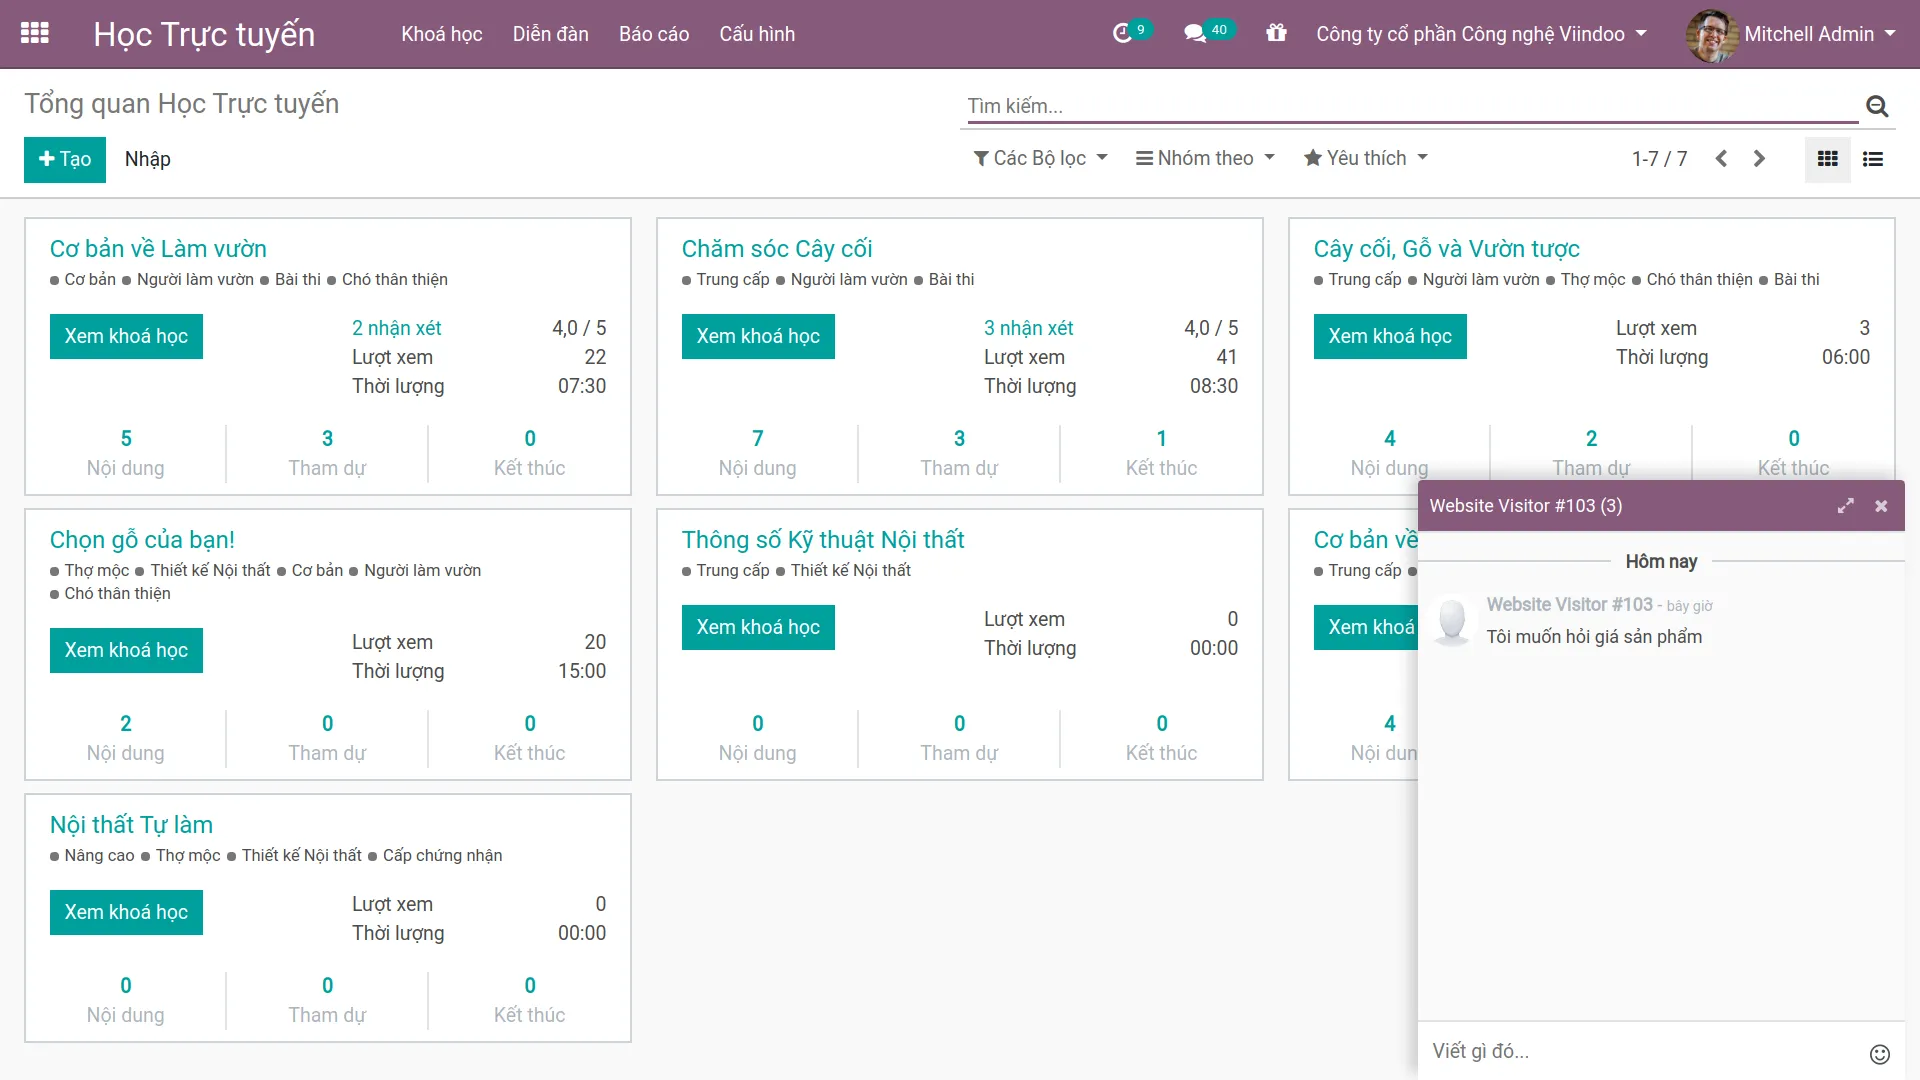View course Chăm sóc Cây cối
This screenshot has height=1080, width=1920.
tap(758, 336)
